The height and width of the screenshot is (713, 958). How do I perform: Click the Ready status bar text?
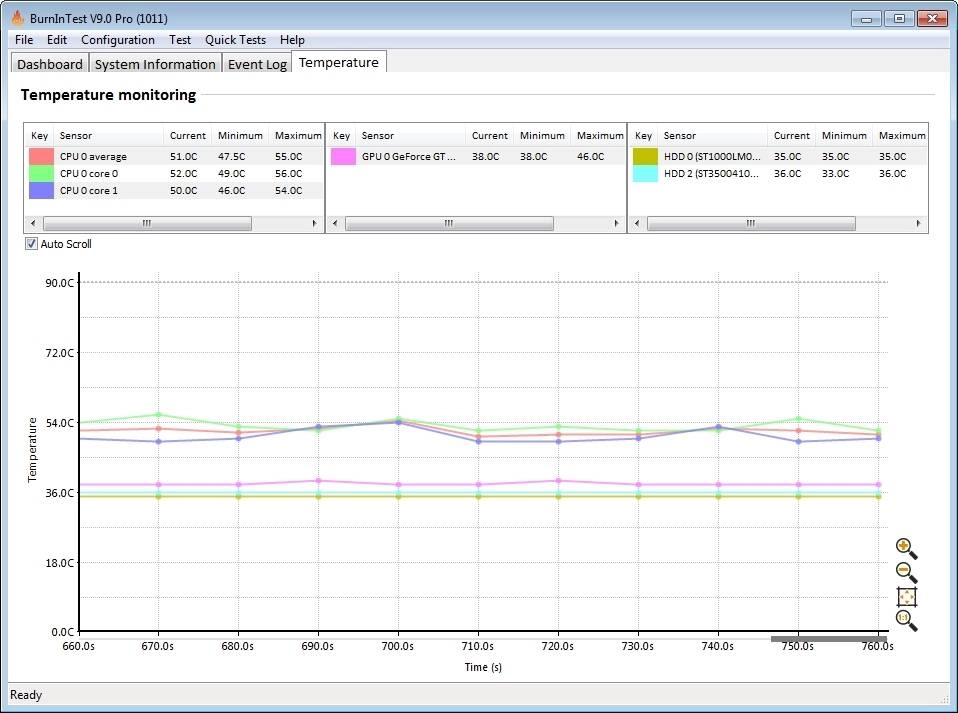(26, 695)
